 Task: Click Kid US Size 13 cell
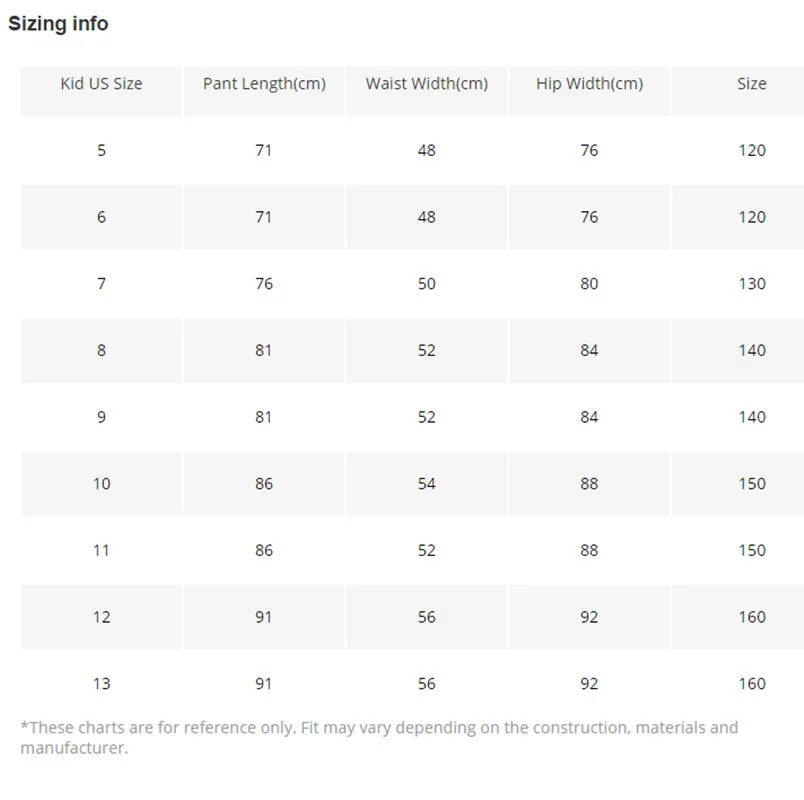tap(102, 684)
